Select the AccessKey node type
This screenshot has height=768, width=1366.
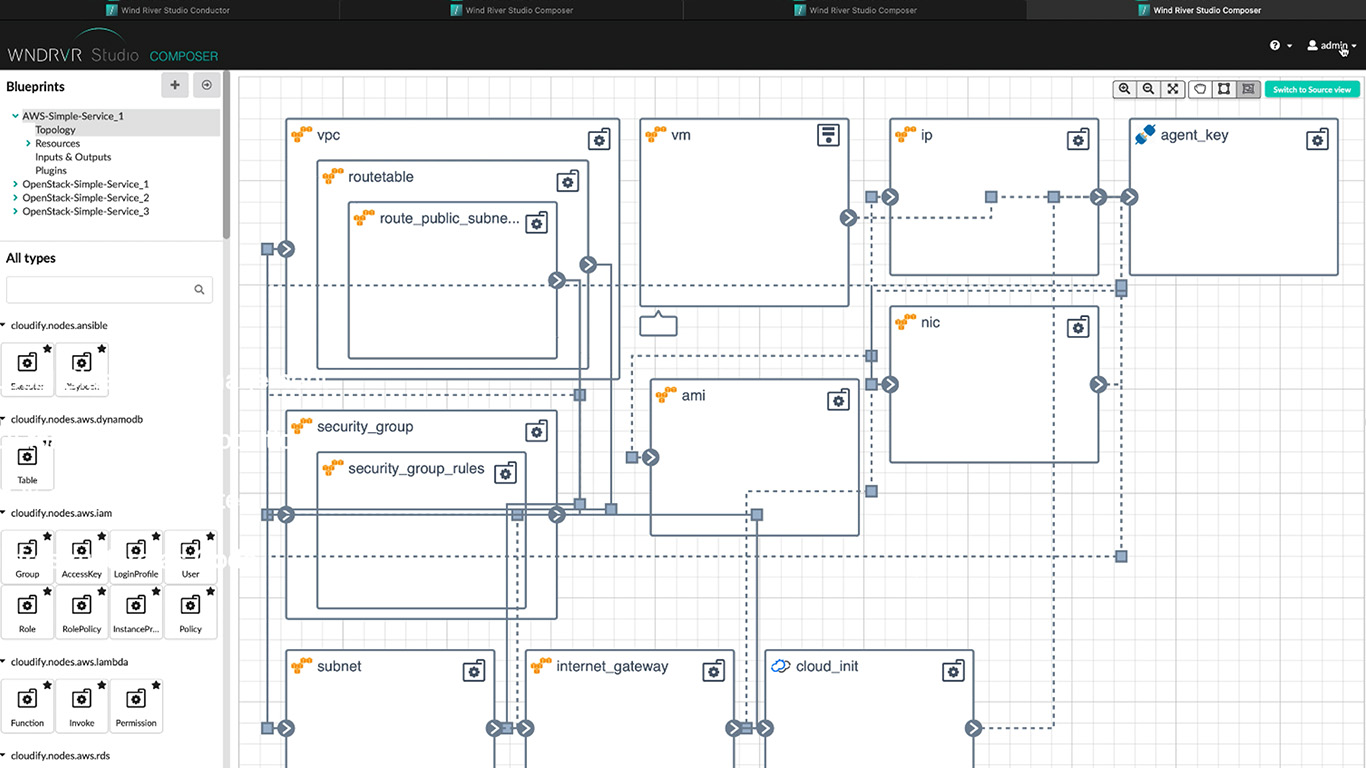(x=82, y=557)
